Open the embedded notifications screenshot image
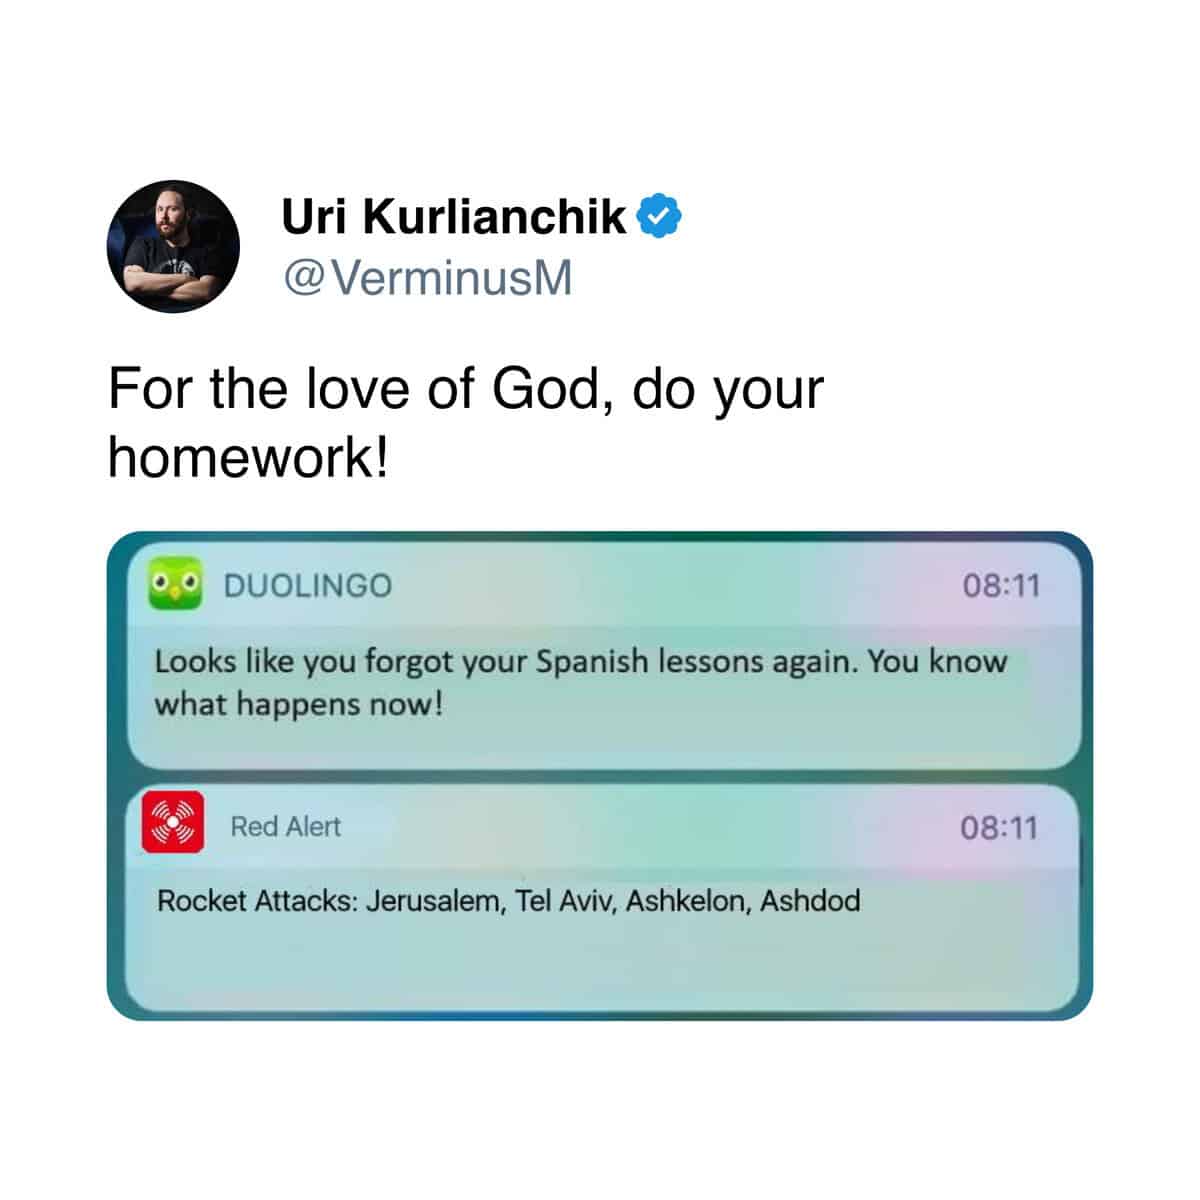Screen dimensions: 1200x1200 (600, 776)
